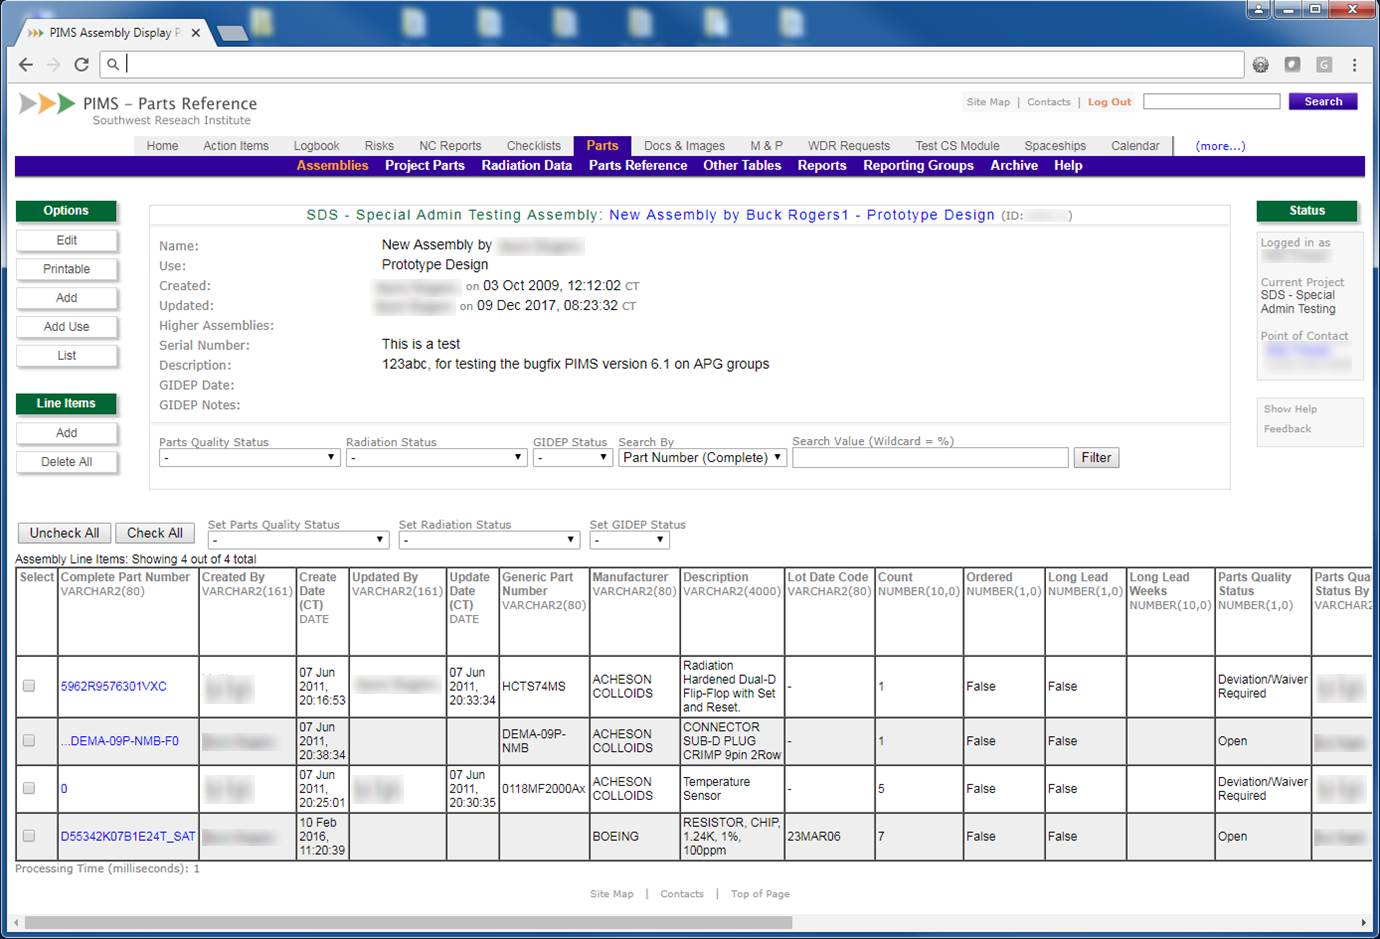This screenshot has width=1380, height=939.
Task: Select the checkbox for DEMA-09P-NMB-F0 row
Action: click(x=29, y=741)
